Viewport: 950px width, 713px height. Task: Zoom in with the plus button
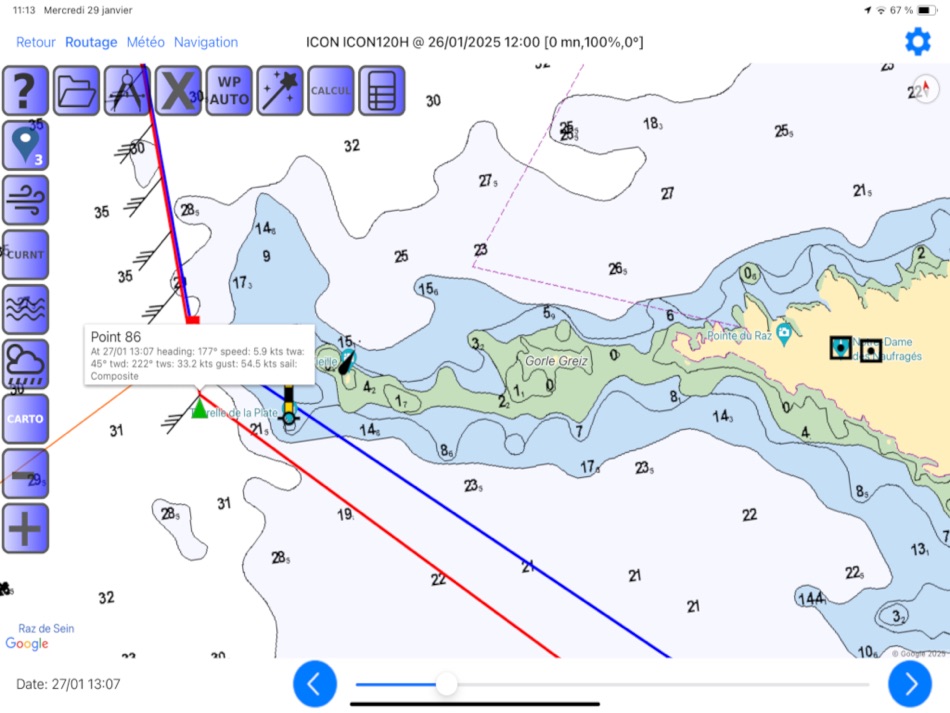(x=25, y=528)
